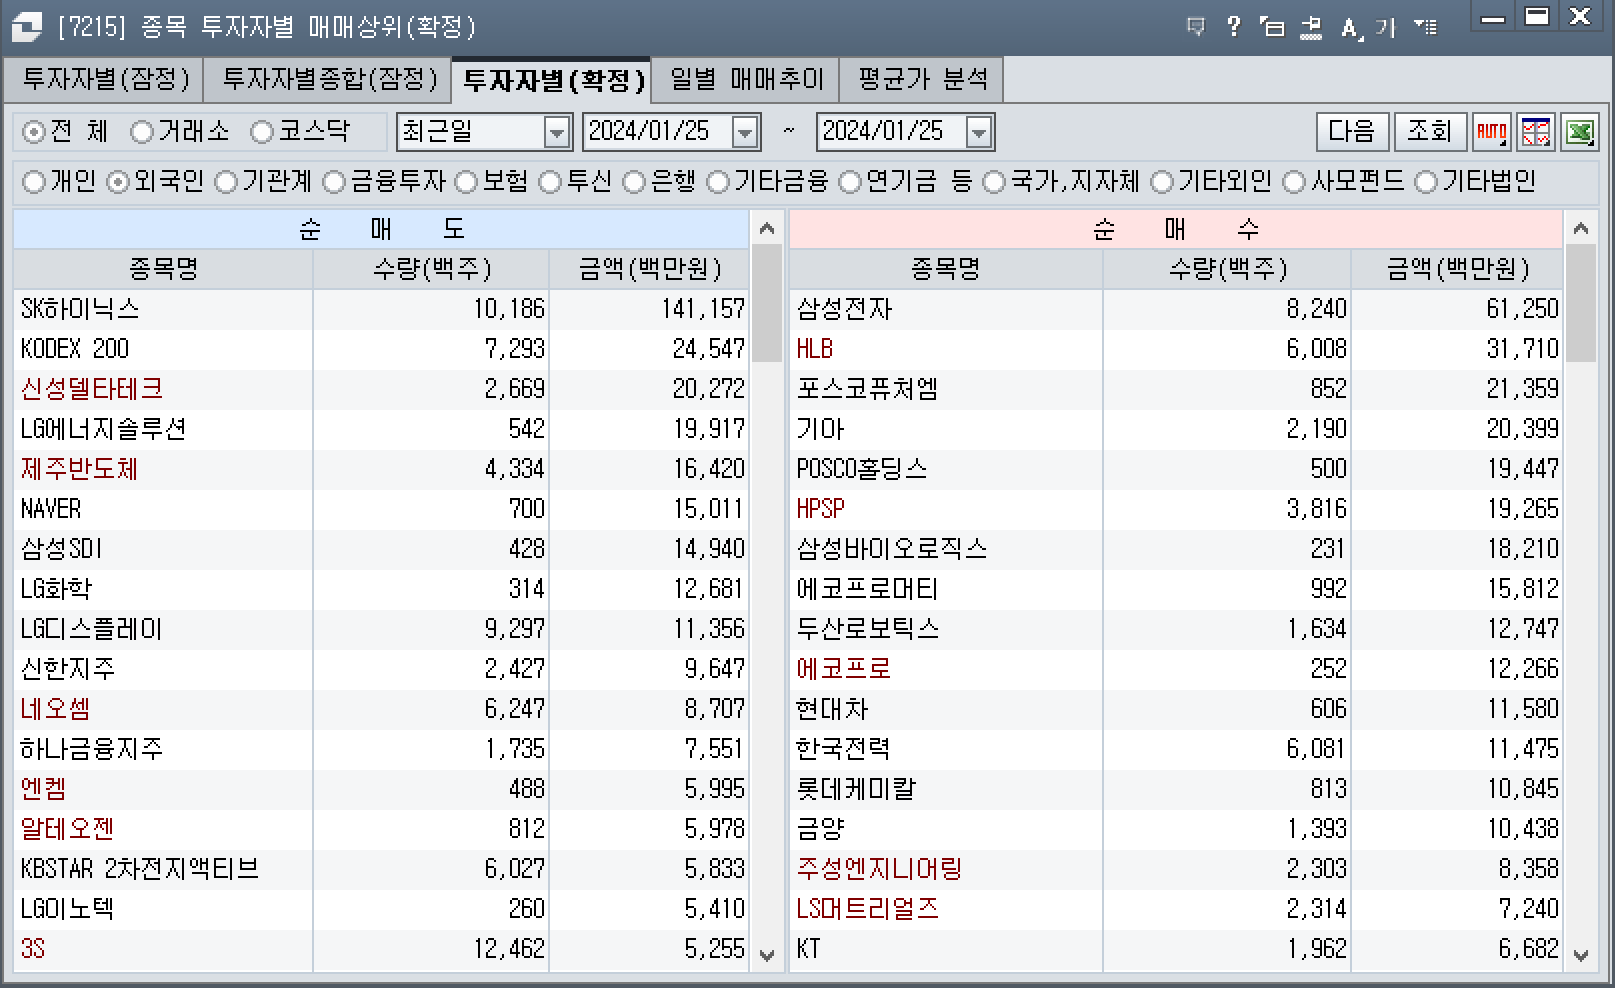Choose the 금융투자 radio button
Image resolution: width=1615 pixels, height=988 pixels.
coord(334,182)
